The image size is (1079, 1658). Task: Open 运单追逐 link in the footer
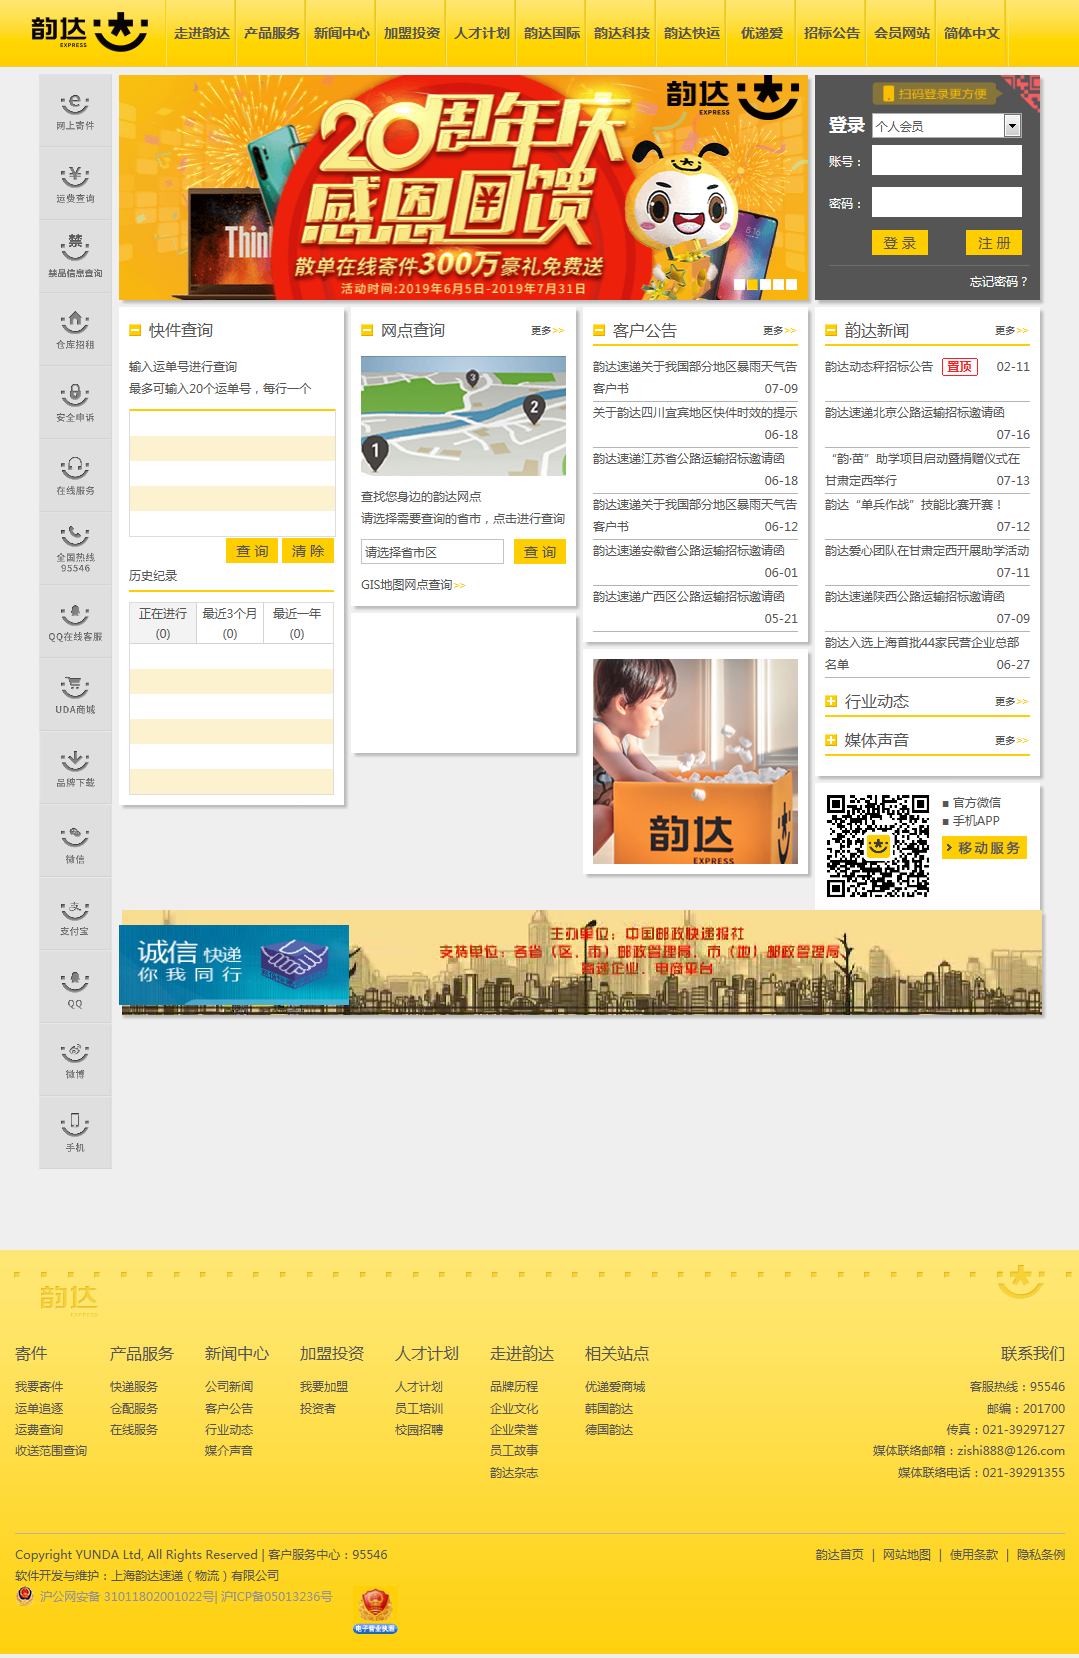[39, 1409]
